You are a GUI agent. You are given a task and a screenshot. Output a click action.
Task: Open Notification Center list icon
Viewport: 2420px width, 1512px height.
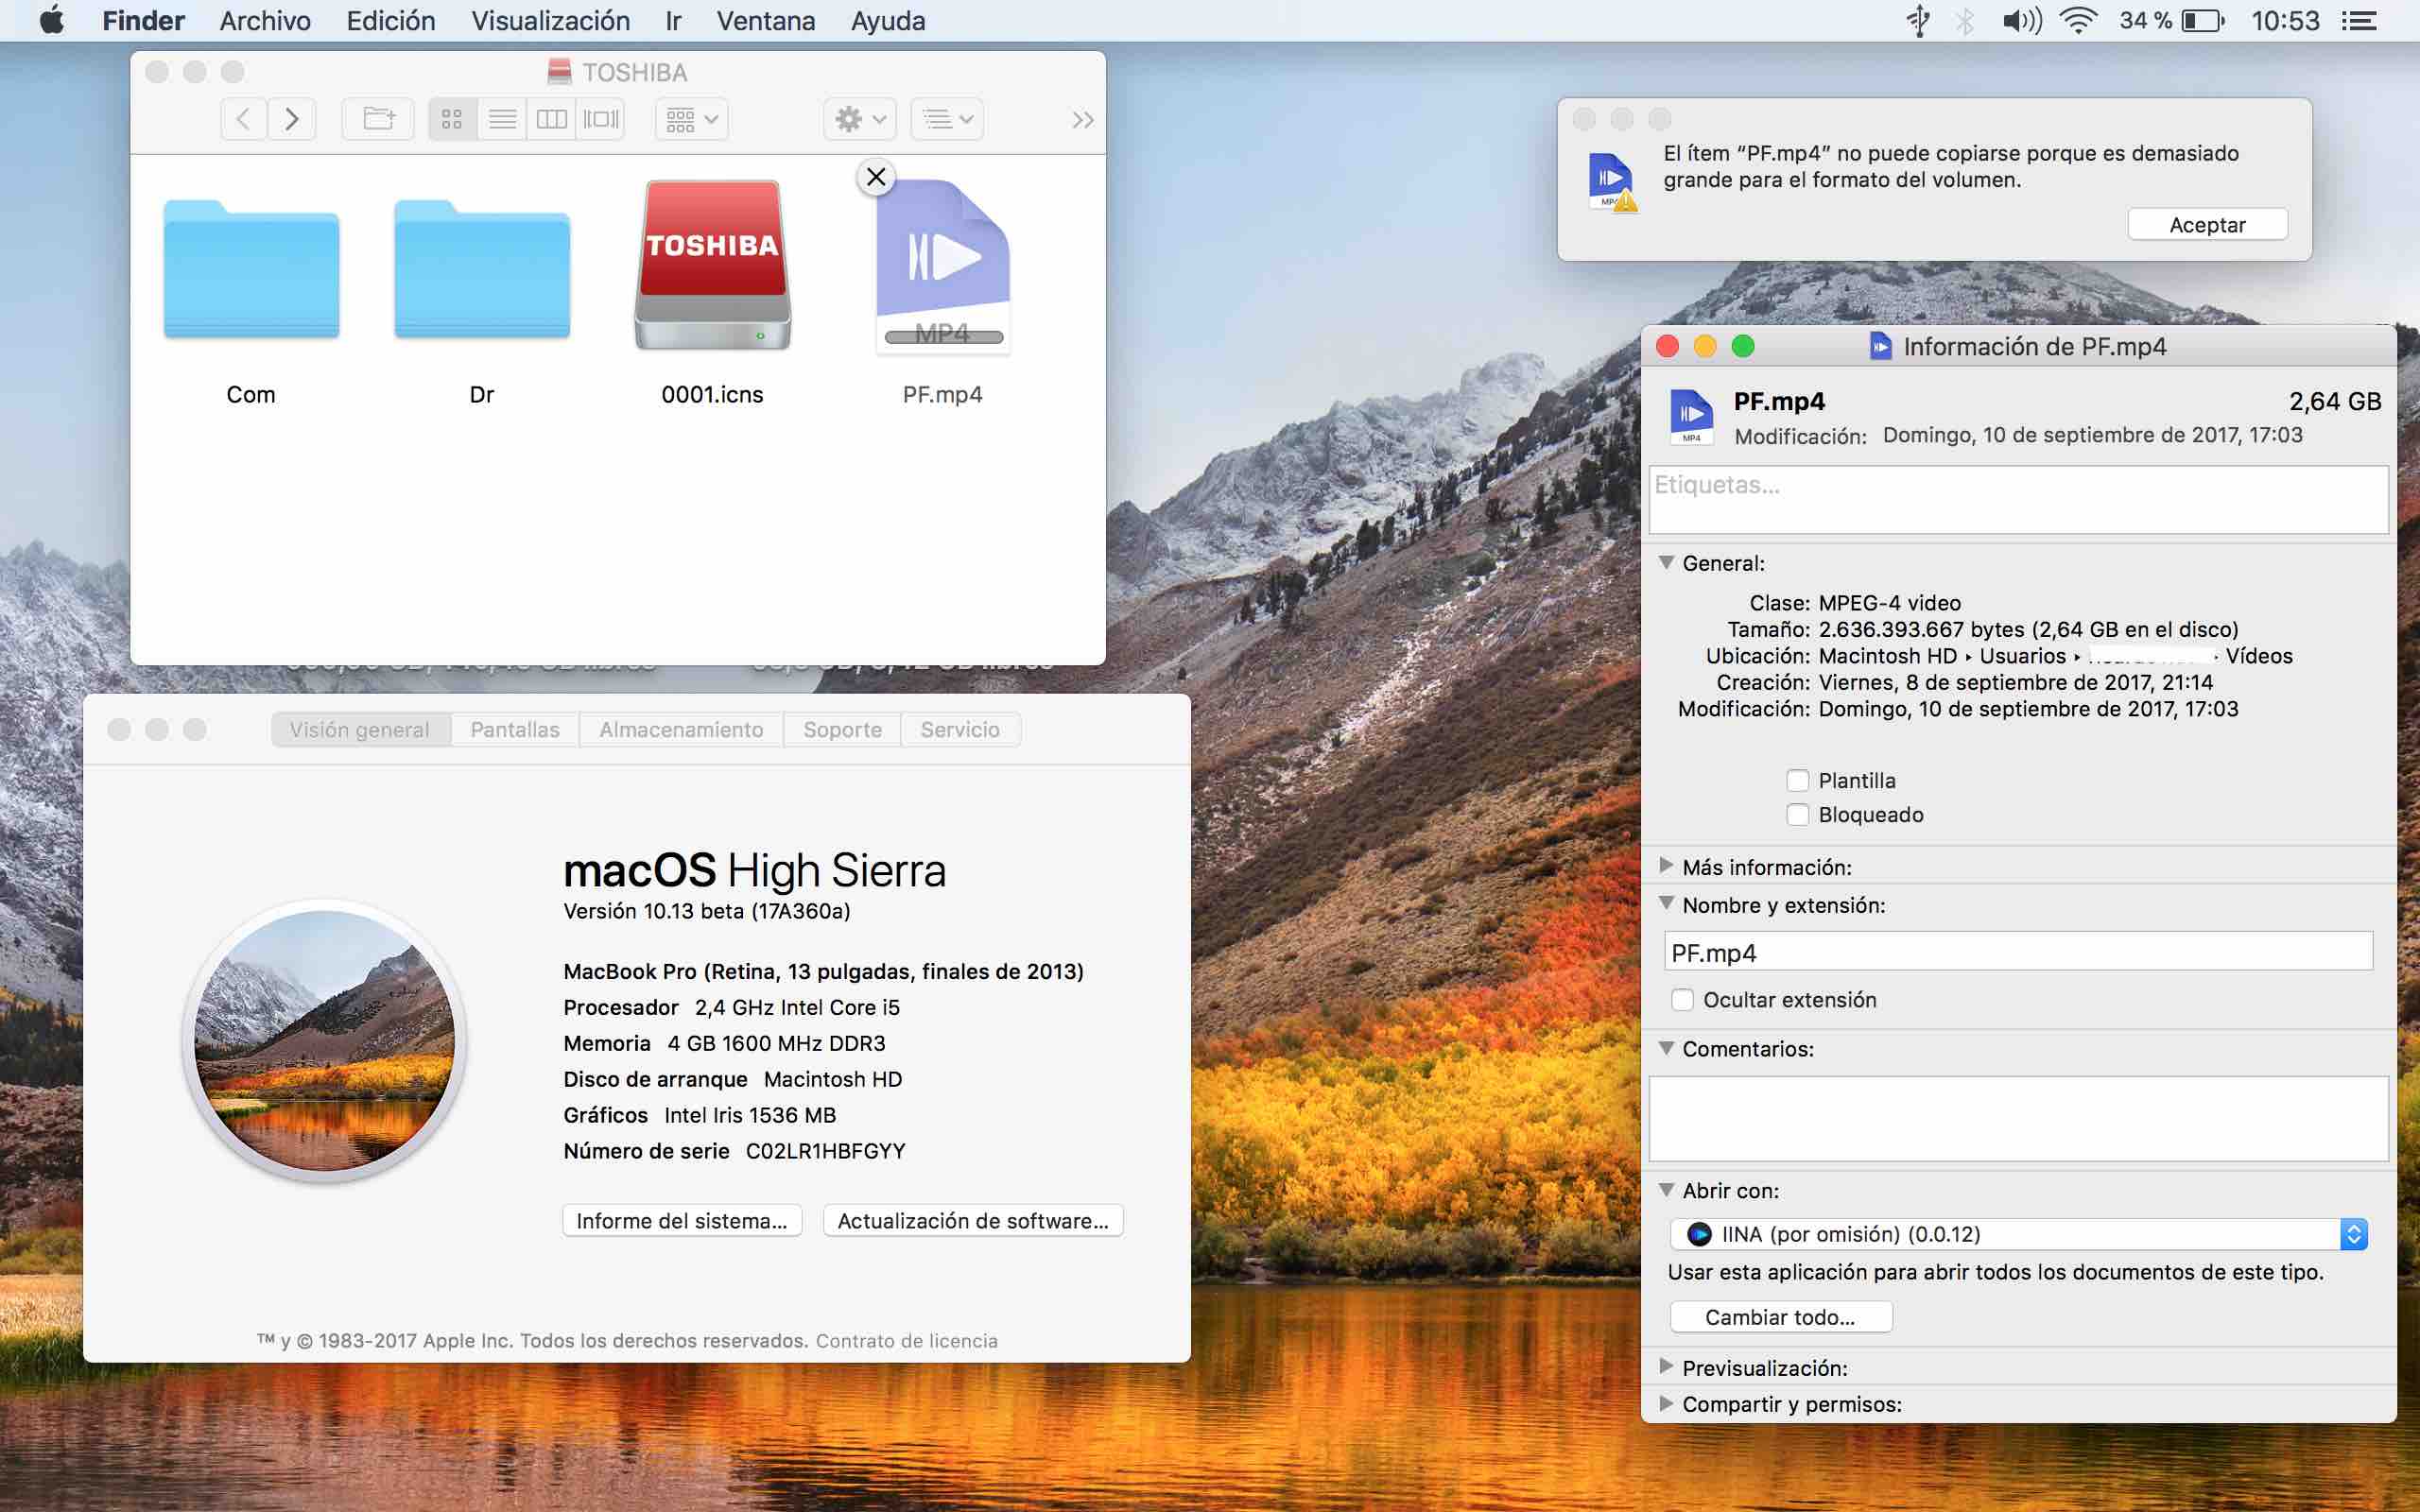pos(2359,20)
